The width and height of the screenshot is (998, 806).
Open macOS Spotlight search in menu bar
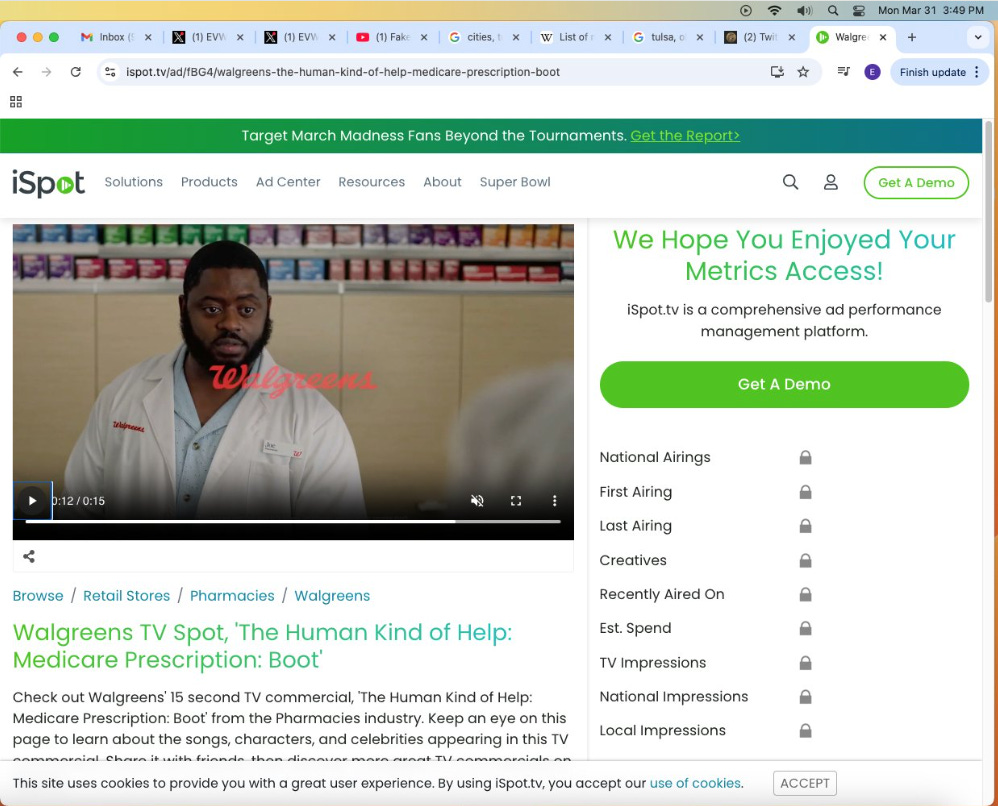[833, 10]
